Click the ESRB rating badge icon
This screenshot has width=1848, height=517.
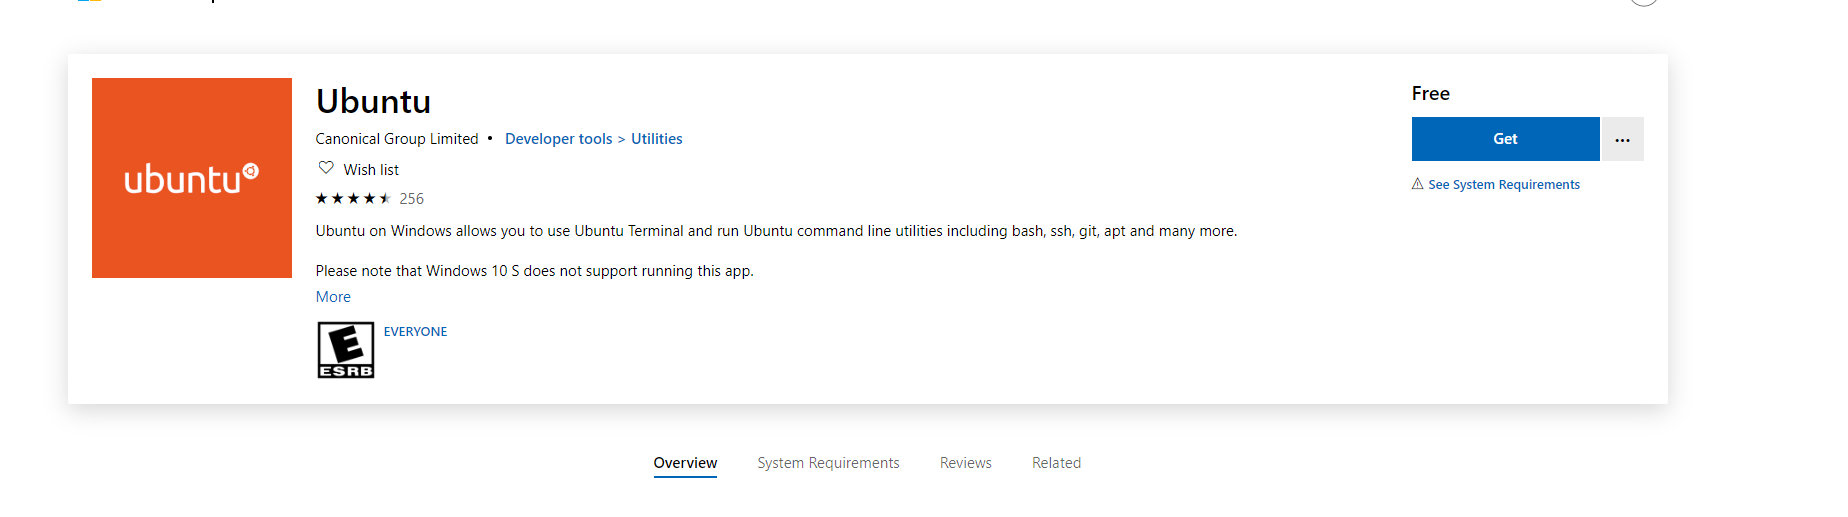click(346, 350)
